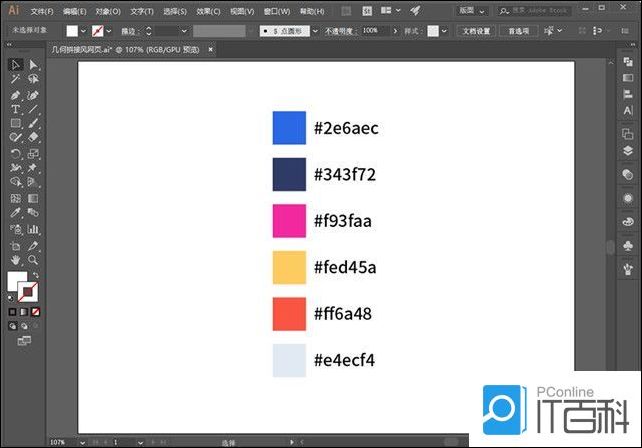Select the Lasso tool
Screen dimensions: 642x448
pyautogui.click(x=33, y=79)
